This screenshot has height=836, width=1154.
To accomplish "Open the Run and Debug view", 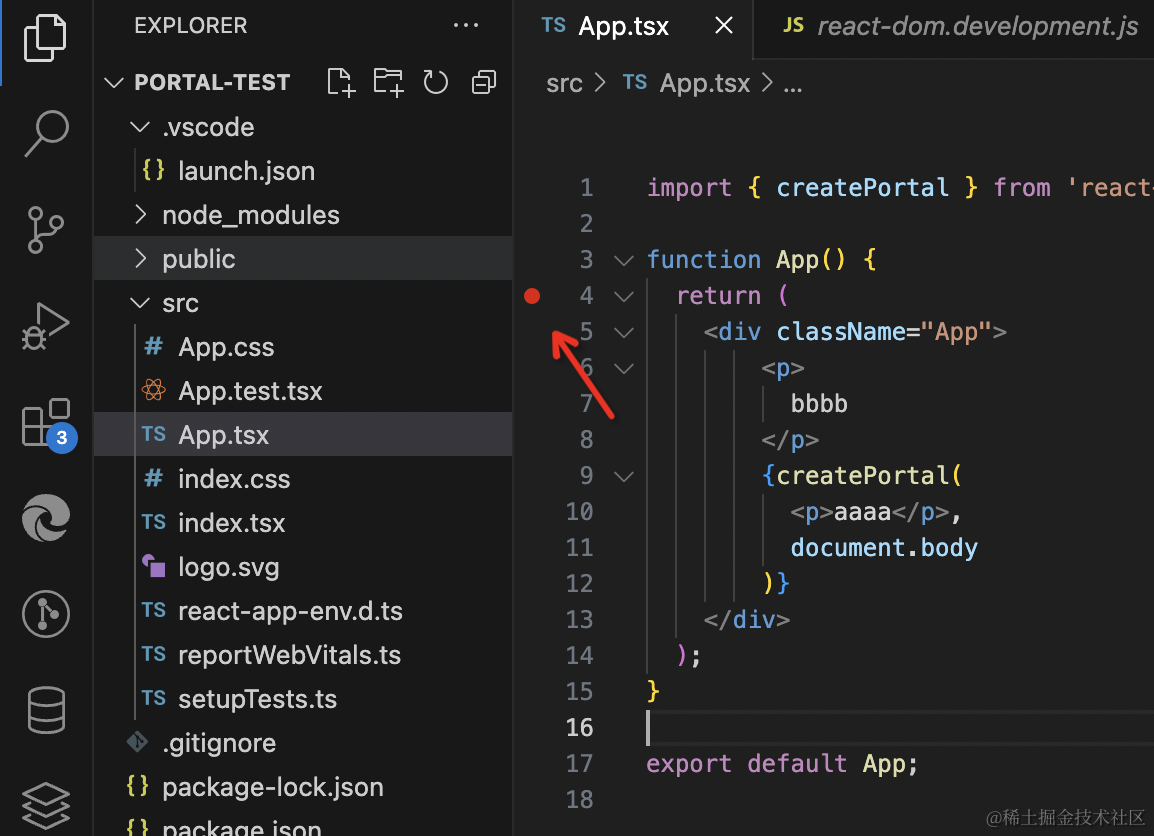I will 45,325.
